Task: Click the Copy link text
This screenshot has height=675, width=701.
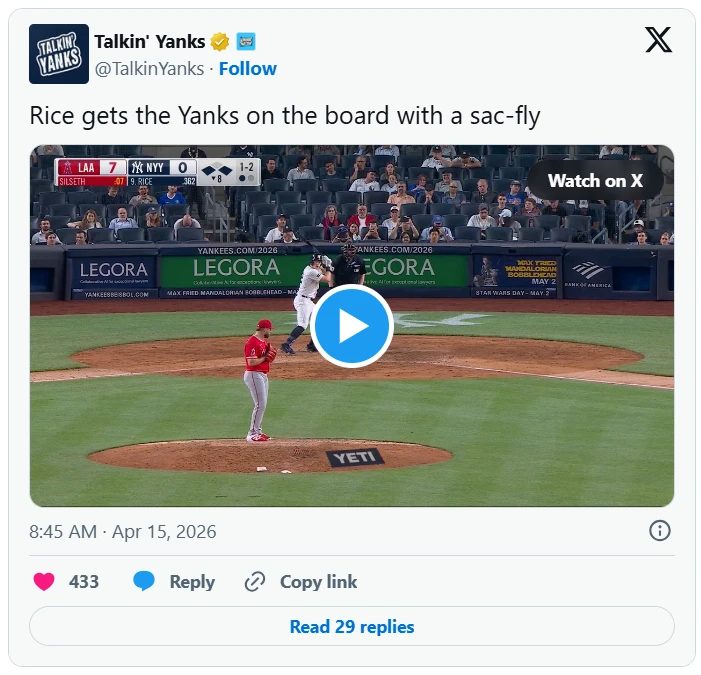Action: point(318,582)
